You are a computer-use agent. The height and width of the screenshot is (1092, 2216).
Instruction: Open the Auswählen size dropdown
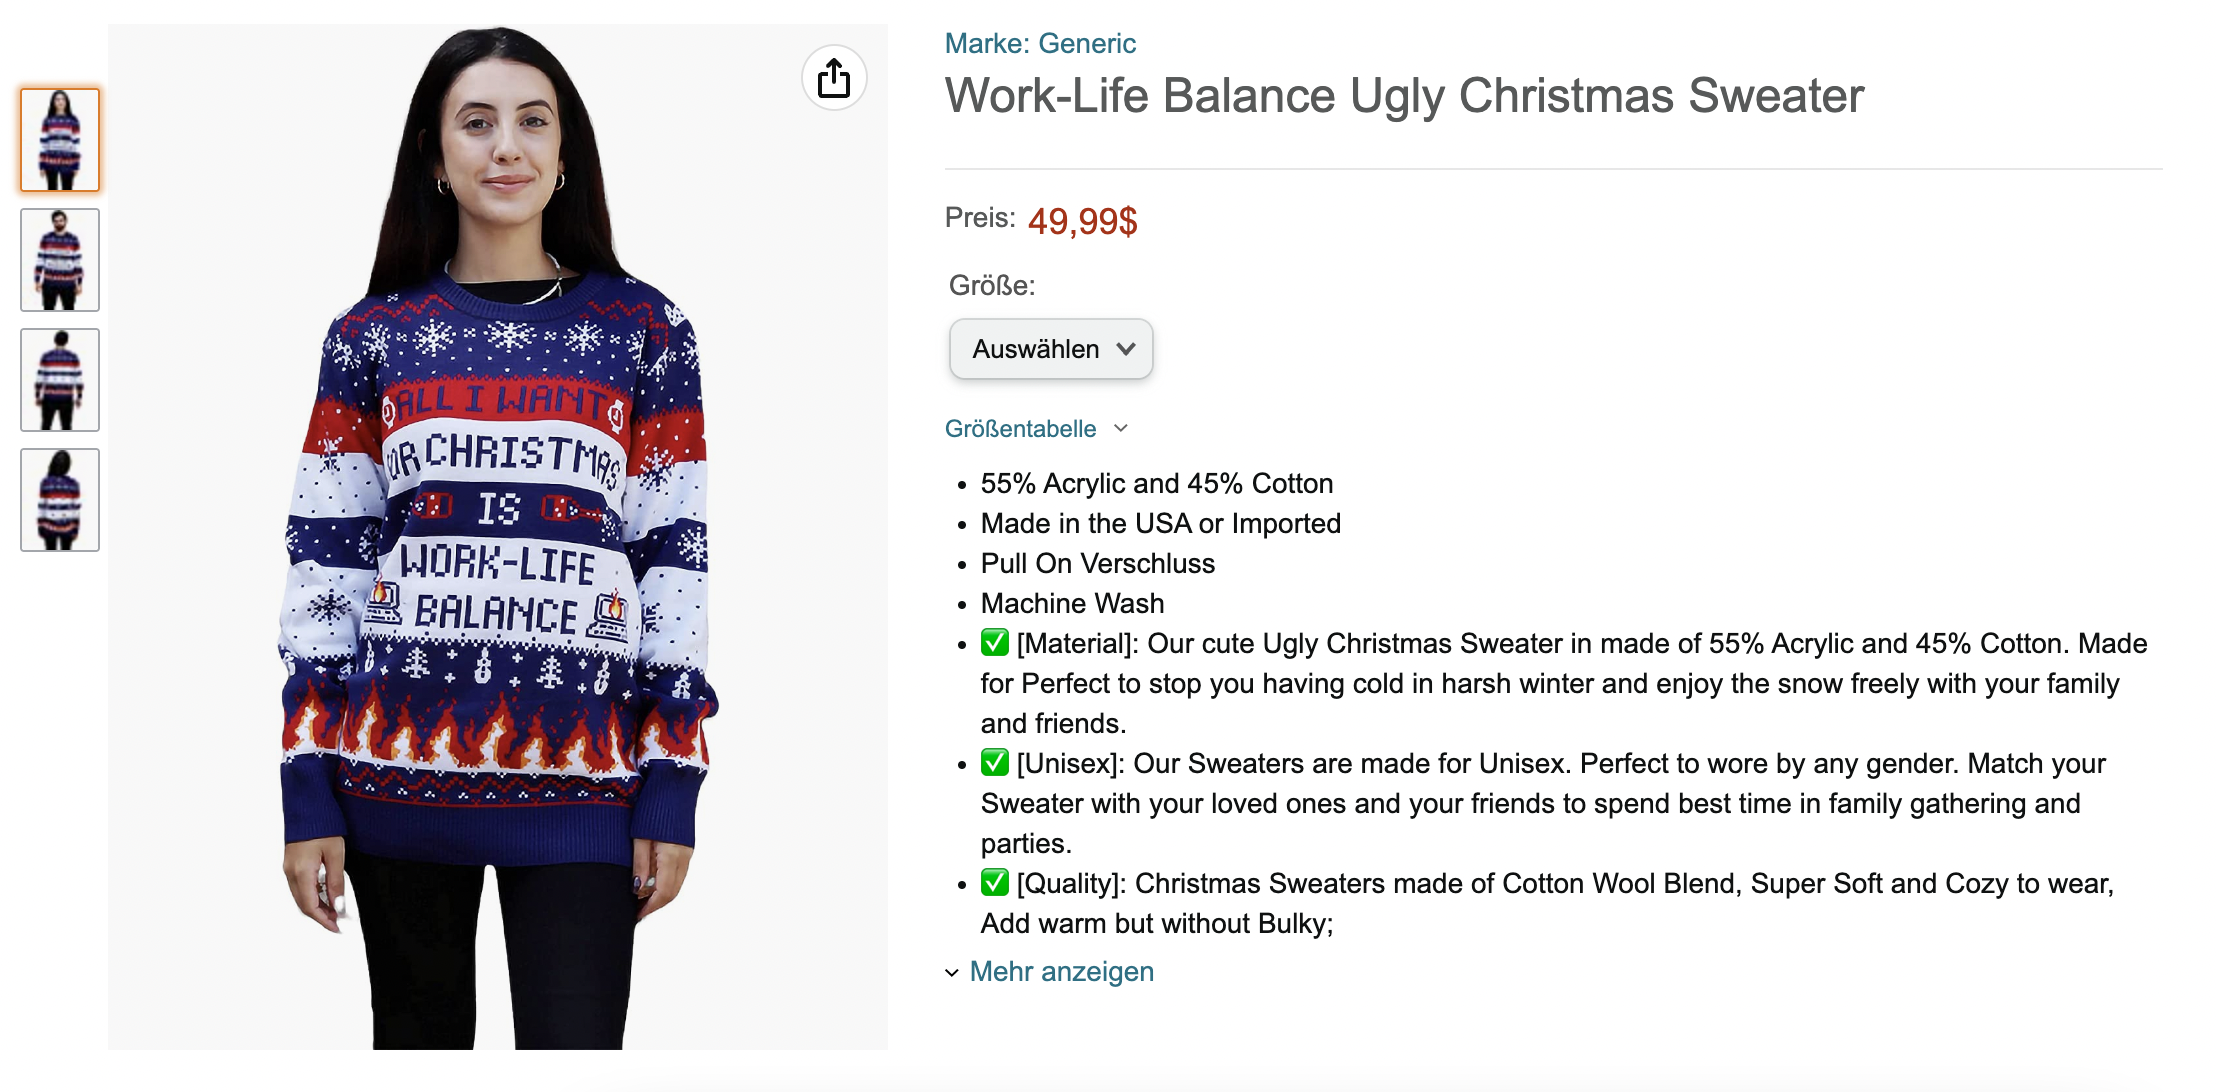(1051, 349)
